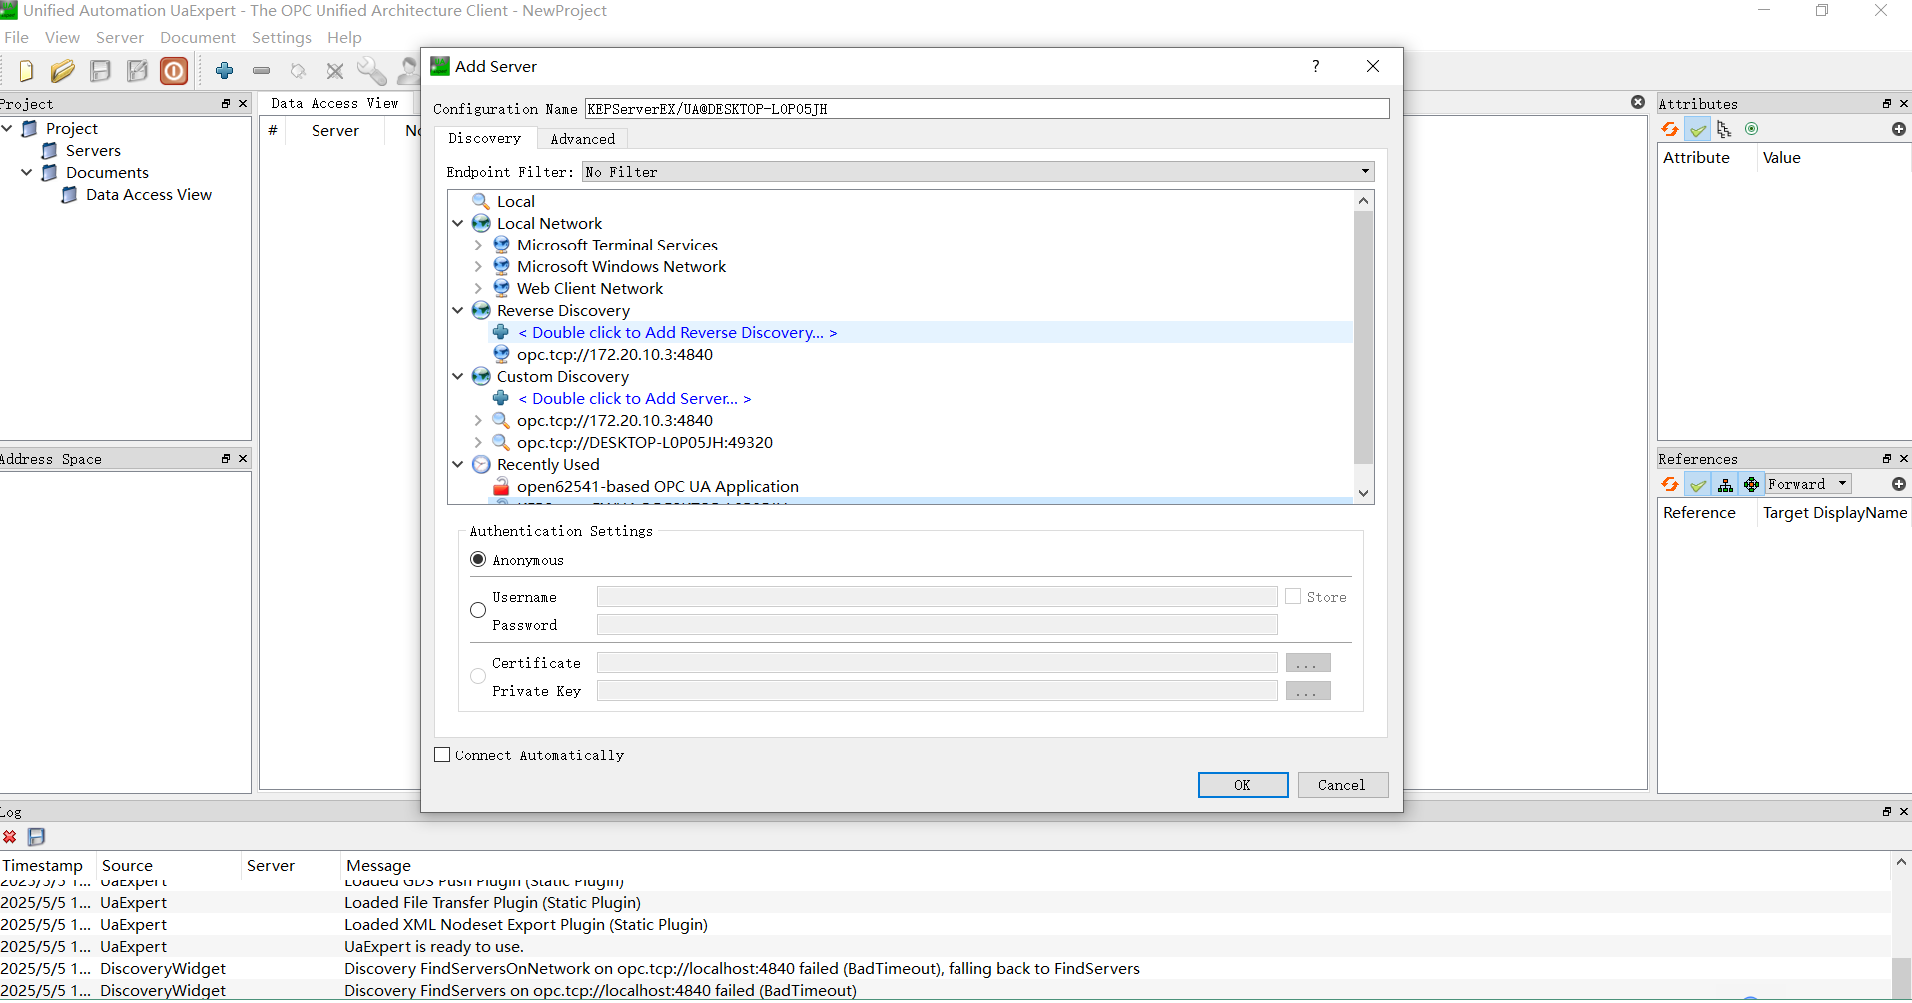Click the discovery tree vertical scrollbar

click(x=1363, y=338)
